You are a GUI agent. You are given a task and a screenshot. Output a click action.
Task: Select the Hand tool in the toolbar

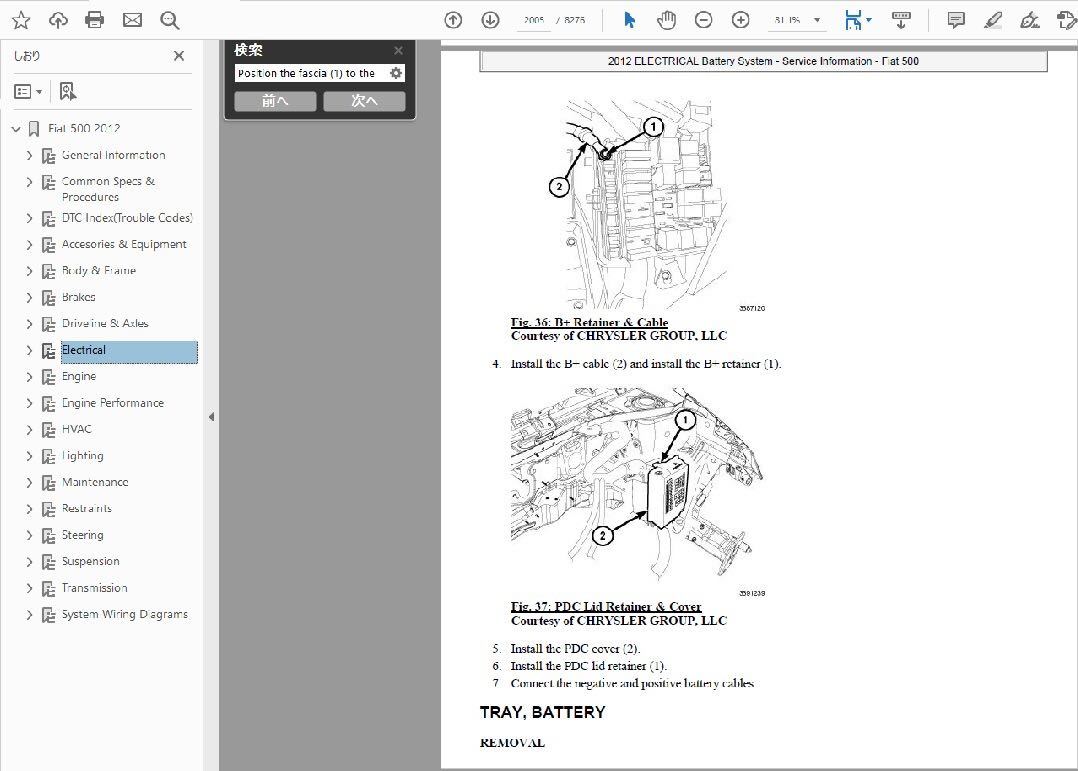coord(665,19)
